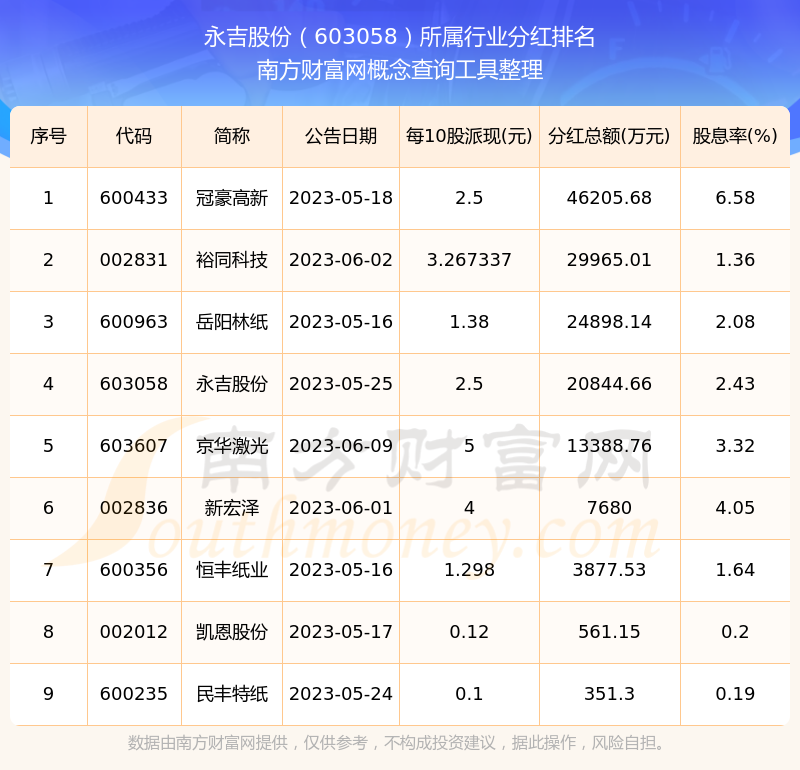The height and width of the screenshot is (770, 800).
Task: Click stock name 冠豪高新
Action: click(x=232, y=198)
